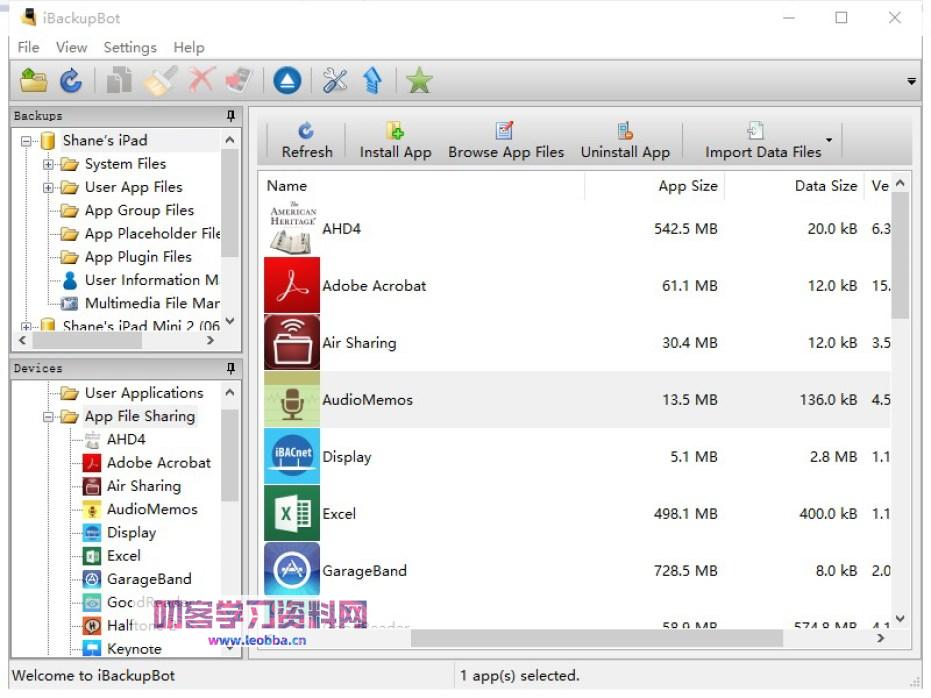
Task: Select App Placeholder Files in Backups tree
Action: 152,234
